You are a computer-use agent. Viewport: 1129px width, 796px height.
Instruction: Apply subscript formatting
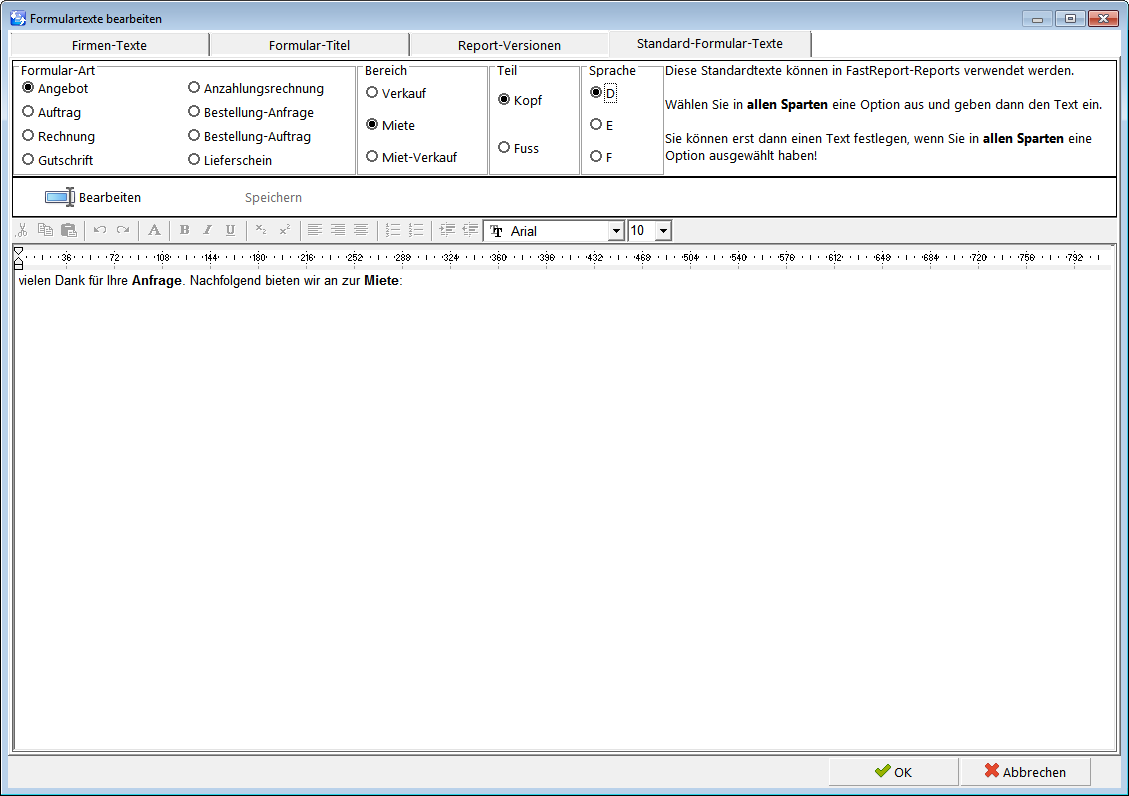pos(261,230)
